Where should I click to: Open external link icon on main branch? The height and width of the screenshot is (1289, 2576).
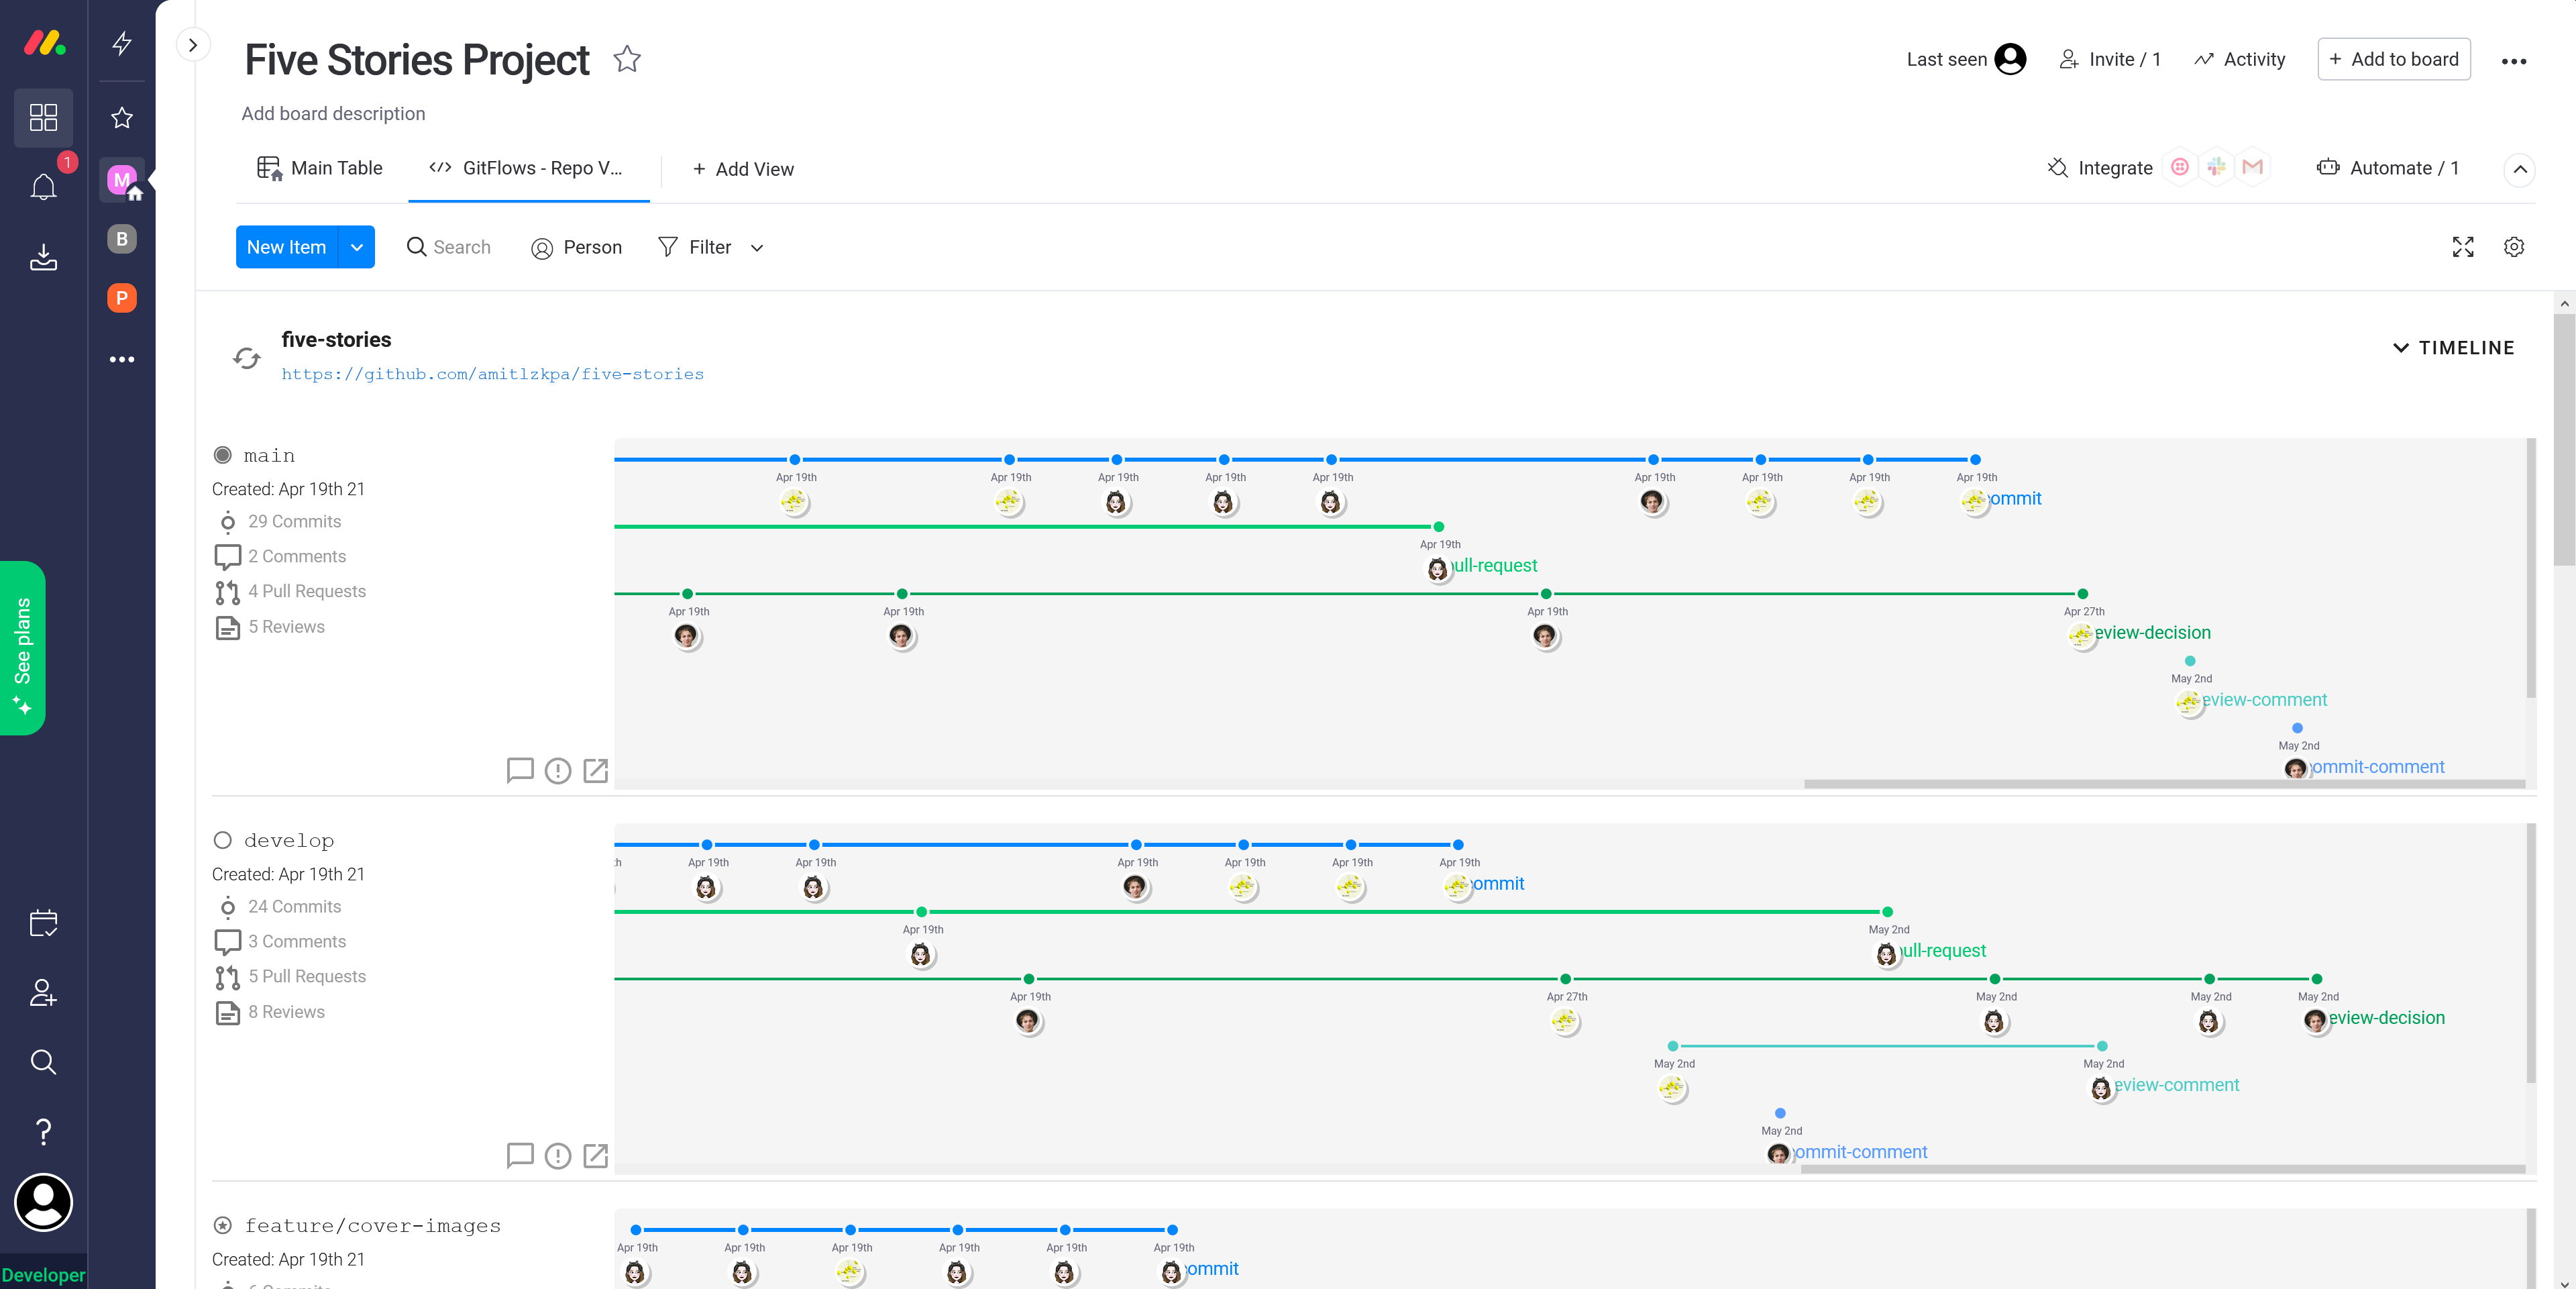point(596,770)
